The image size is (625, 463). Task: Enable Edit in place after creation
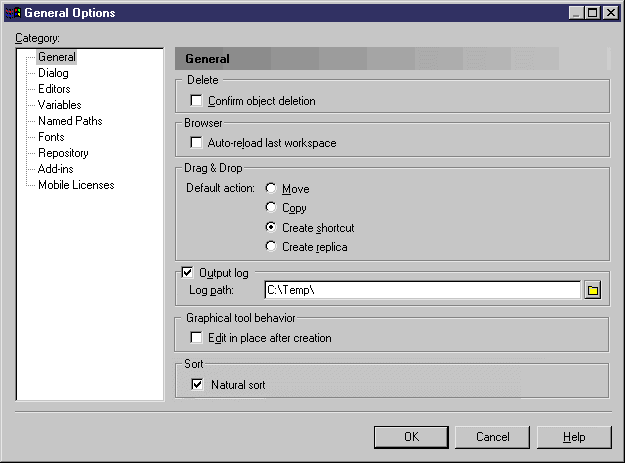pos(196,337)
